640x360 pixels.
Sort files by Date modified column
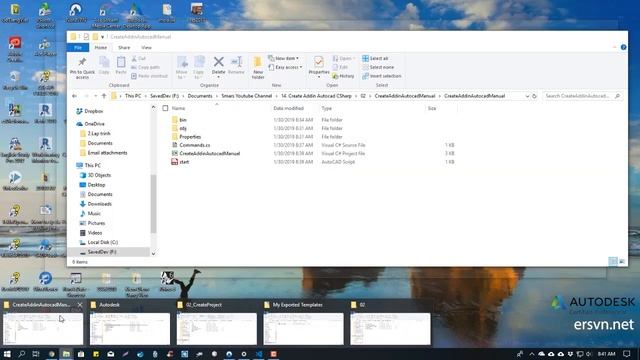click(289, 108)
